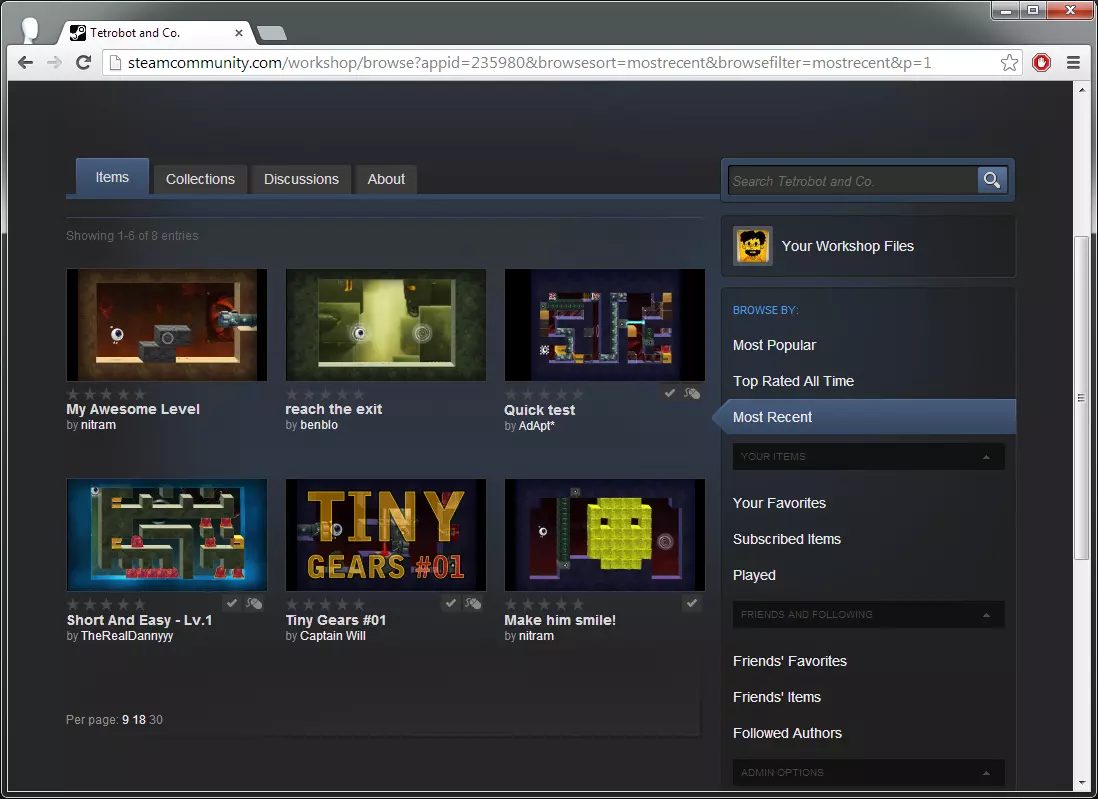Click the star rating under reach the exit
The height and width of the screenshot is (799, 1098).
click(x=326, y=394)
